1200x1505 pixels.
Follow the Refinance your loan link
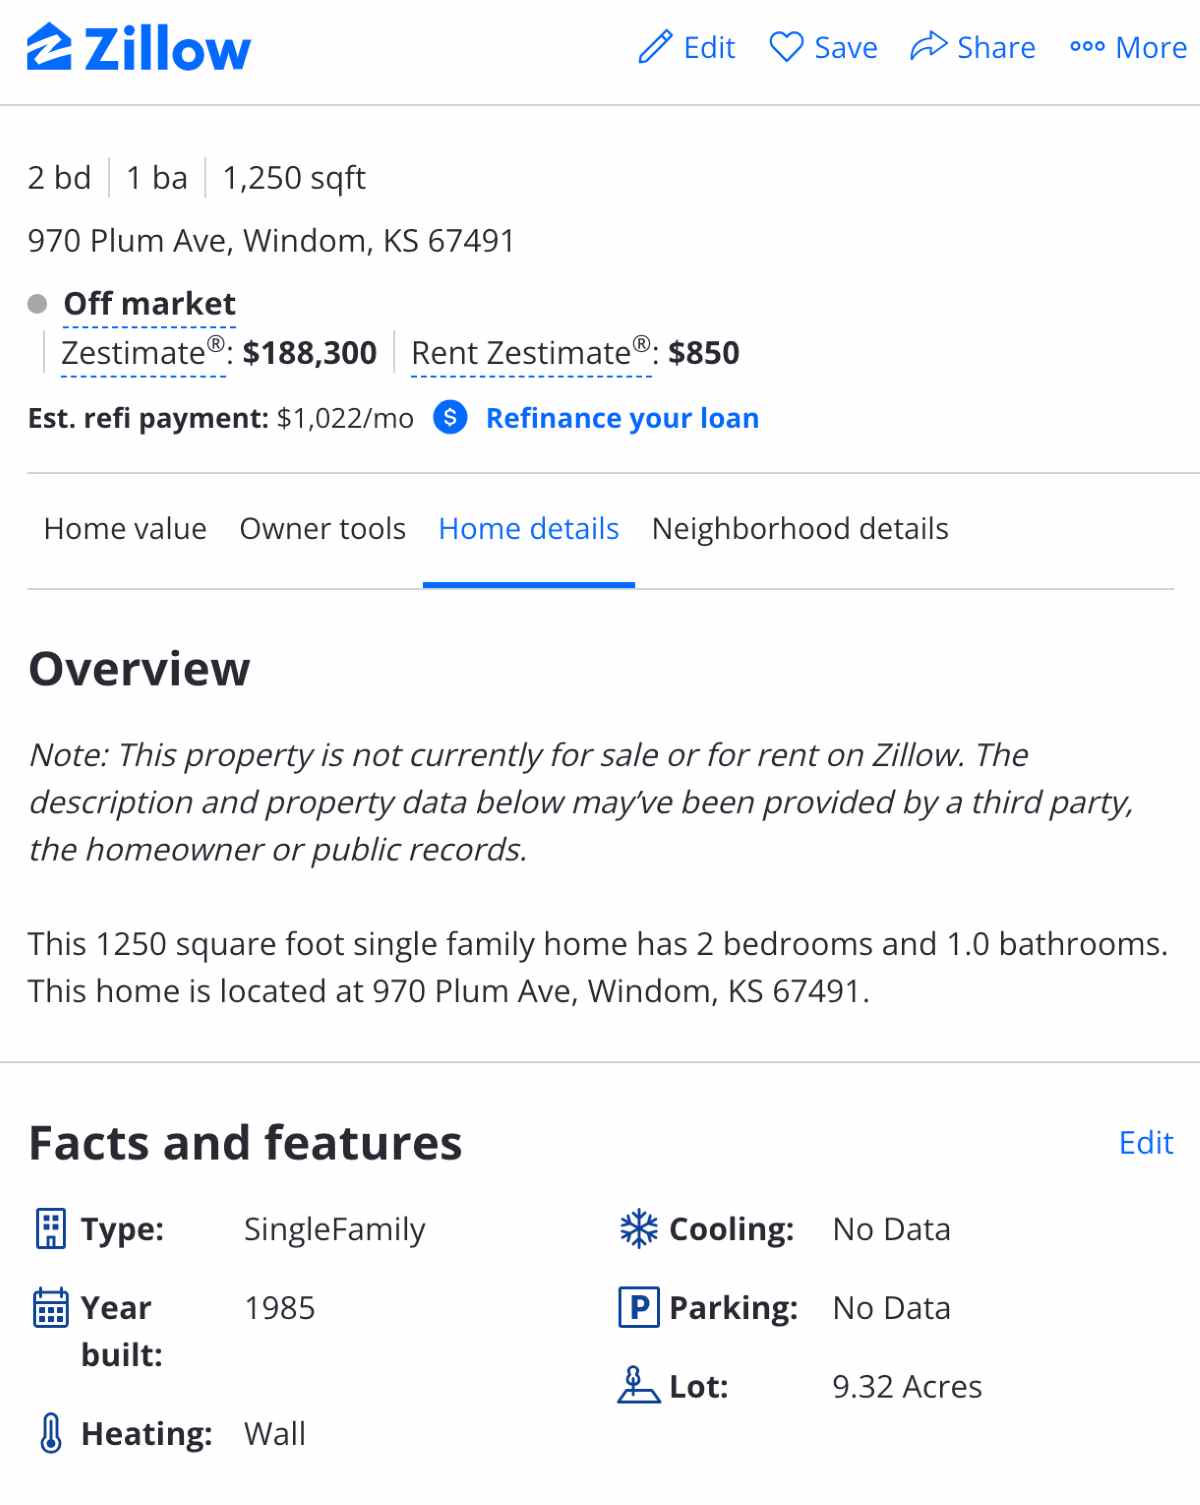pyautogui.click(x=622, y=418)
